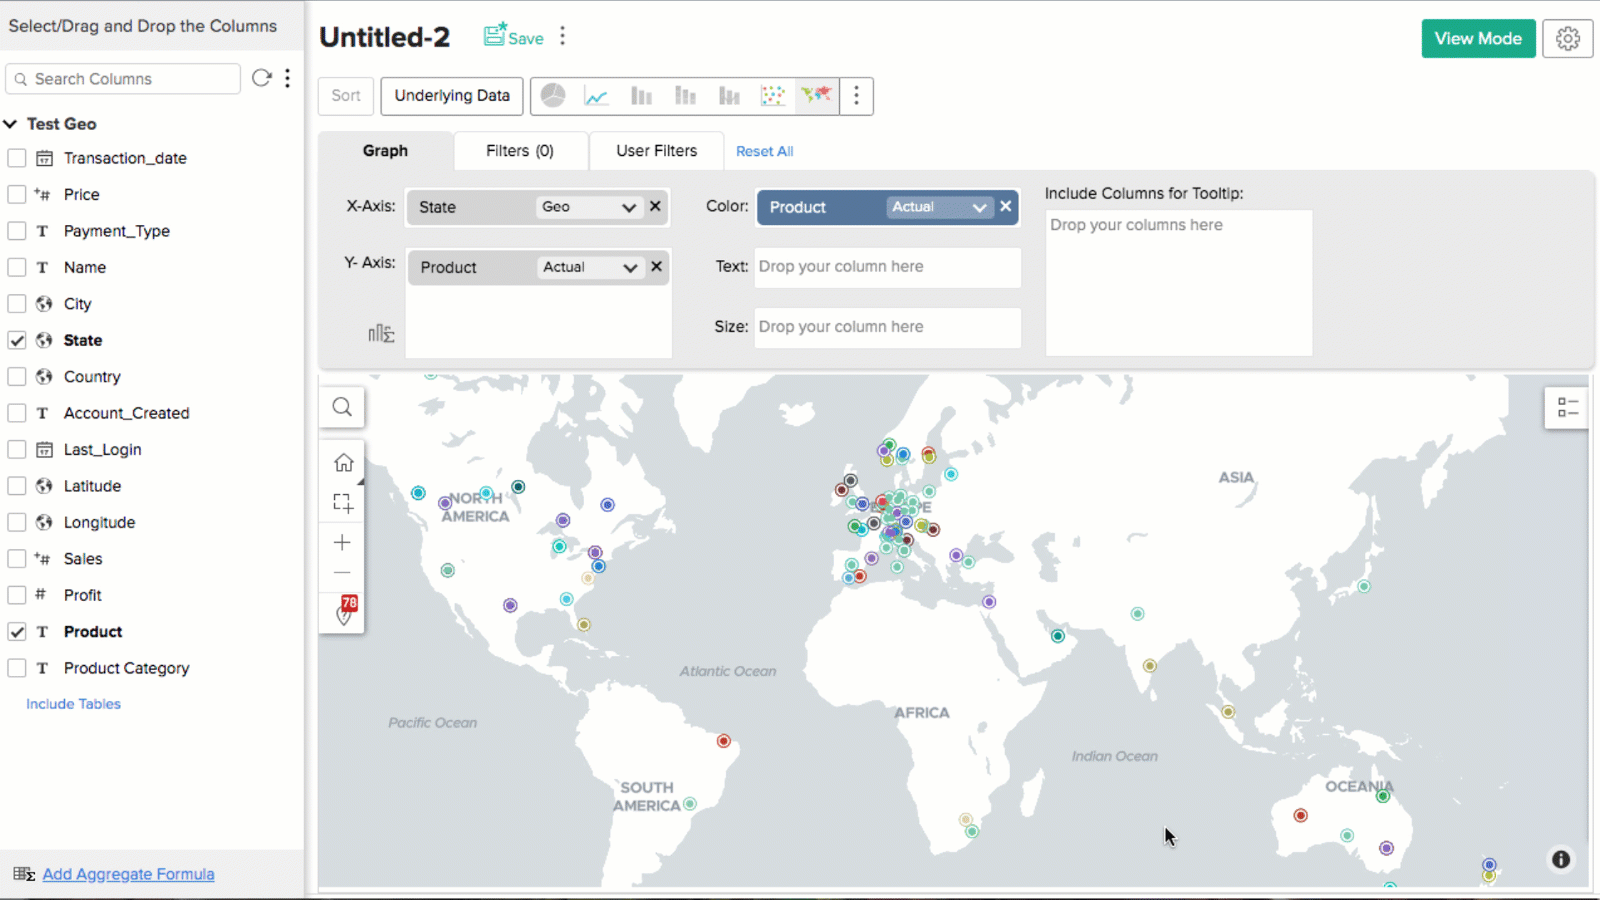This screenshot has width=1600, height=900.
Task: Activate the map area selection tool
Action: (x=343, y=502)
